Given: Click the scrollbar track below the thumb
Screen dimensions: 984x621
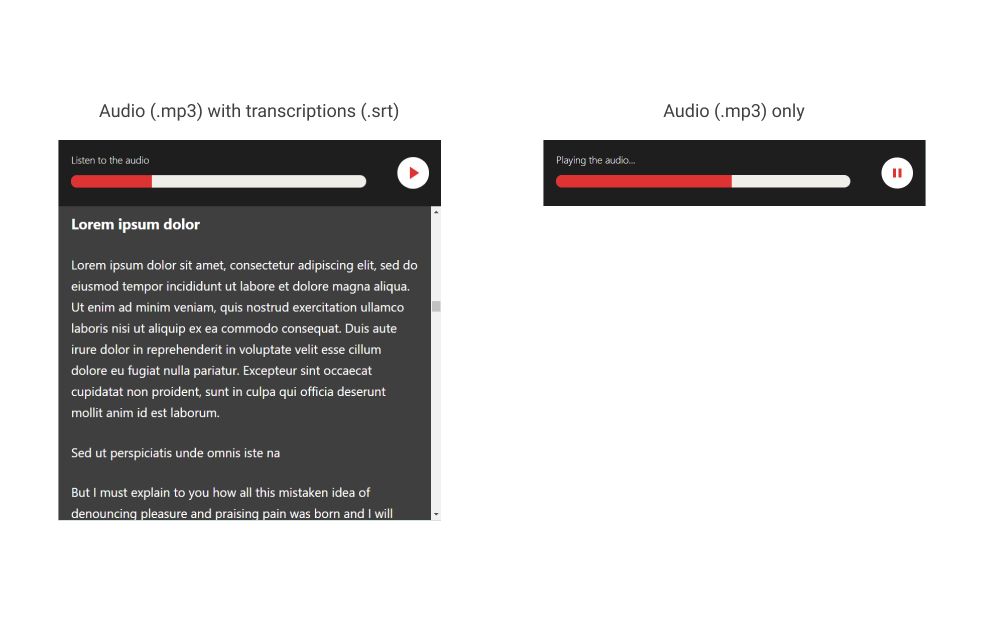Looking at the screenshot, I should click(436, 410).
